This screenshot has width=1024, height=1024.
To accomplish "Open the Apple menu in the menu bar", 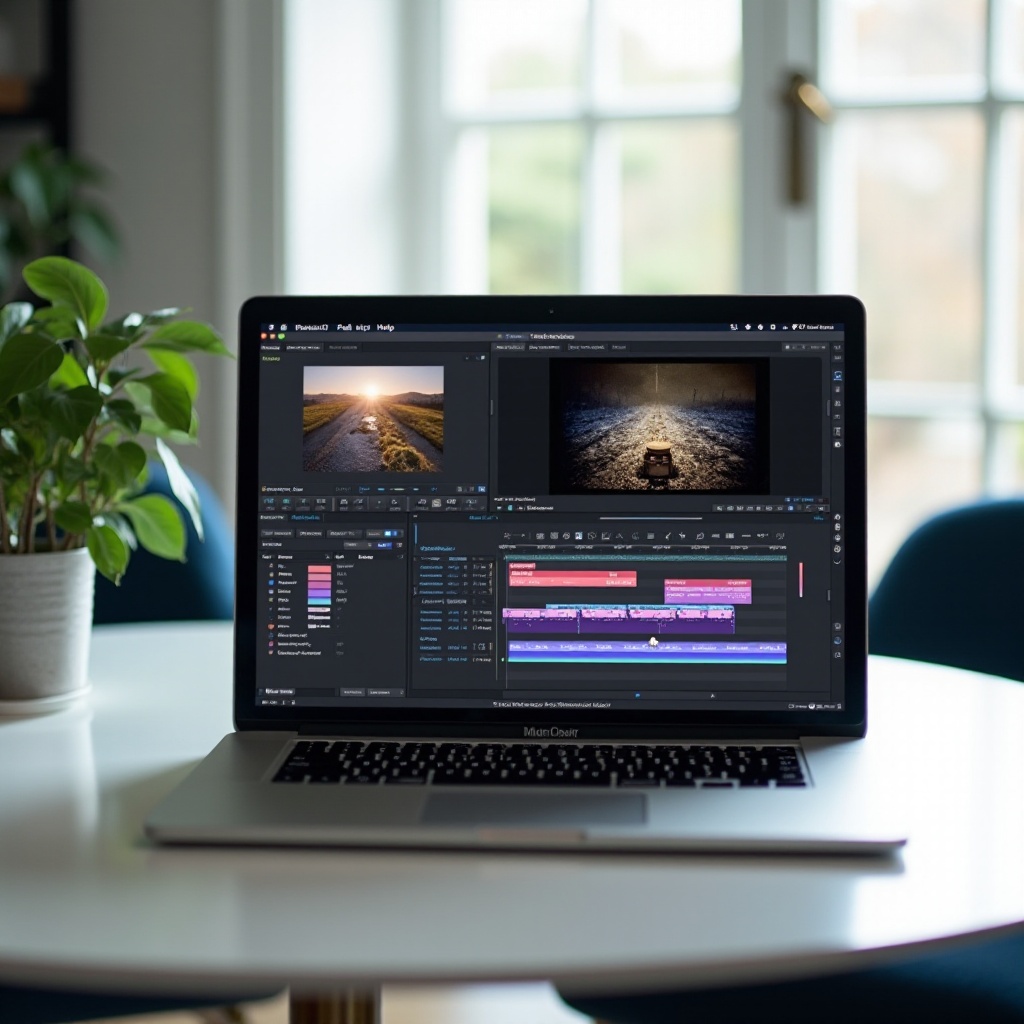I will 271,327.
